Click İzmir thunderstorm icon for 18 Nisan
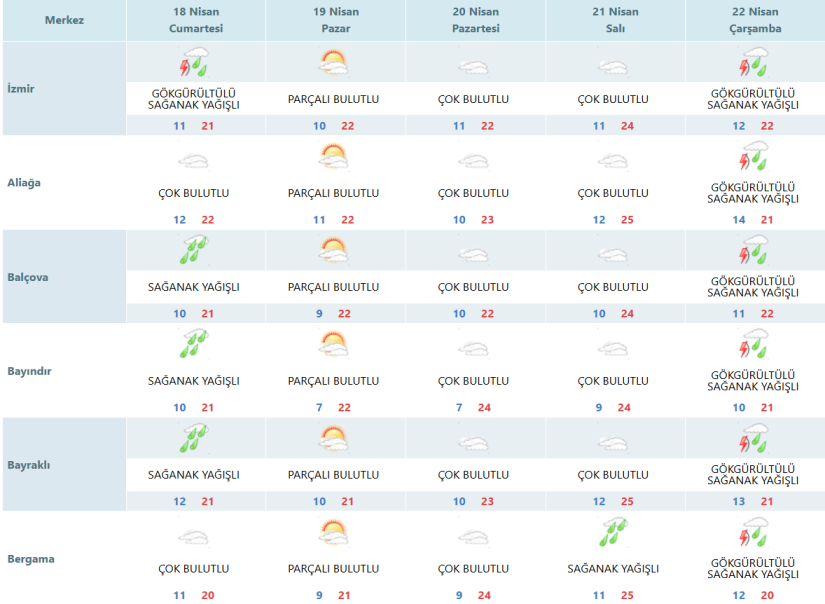 [x=194, y=65]
